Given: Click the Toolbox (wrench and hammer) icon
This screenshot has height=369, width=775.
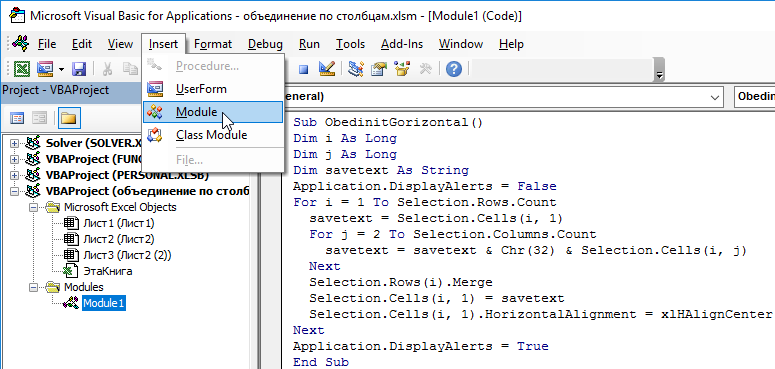Looking at the screenshot, I should coord(426,69).
